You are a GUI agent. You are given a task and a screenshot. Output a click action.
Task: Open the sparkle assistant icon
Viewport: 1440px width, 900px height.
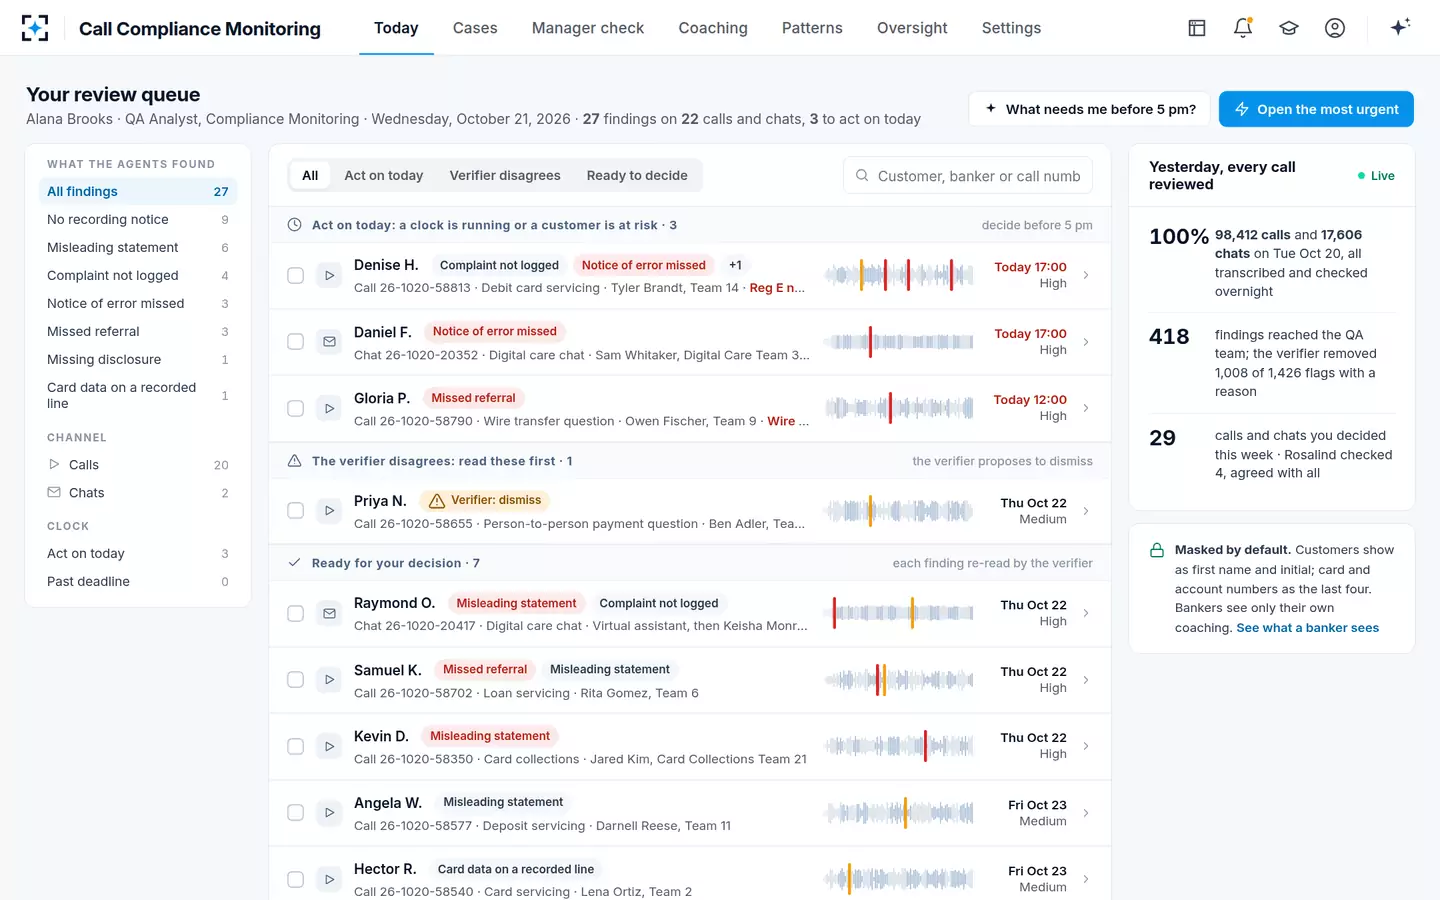[x=1400, y=27]
